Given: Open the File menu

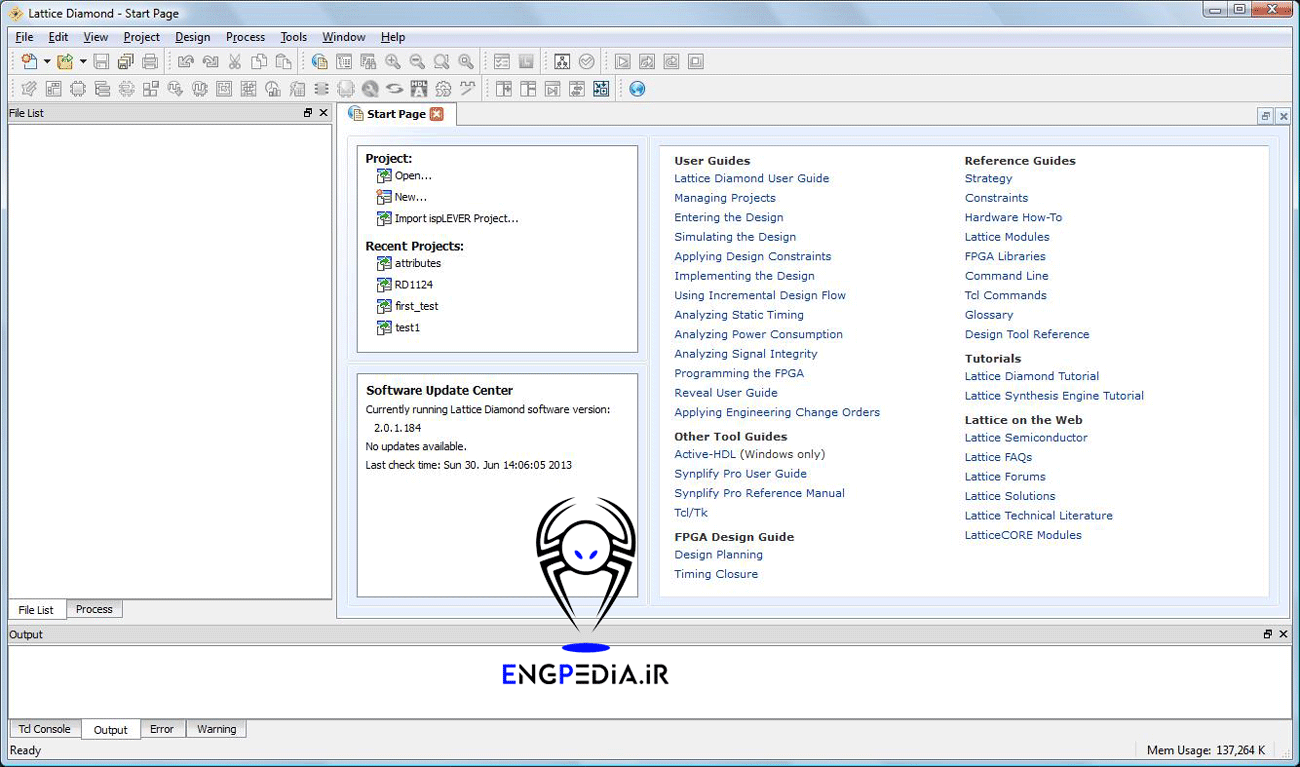Looking at the screenshot, I should coord(24,37).
